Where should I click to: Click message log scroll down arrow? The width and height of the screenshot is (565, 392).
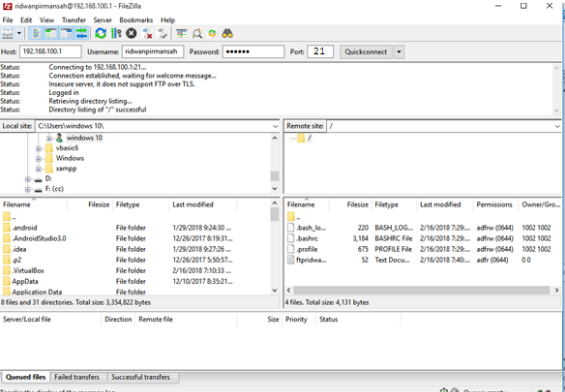(557, 111)
